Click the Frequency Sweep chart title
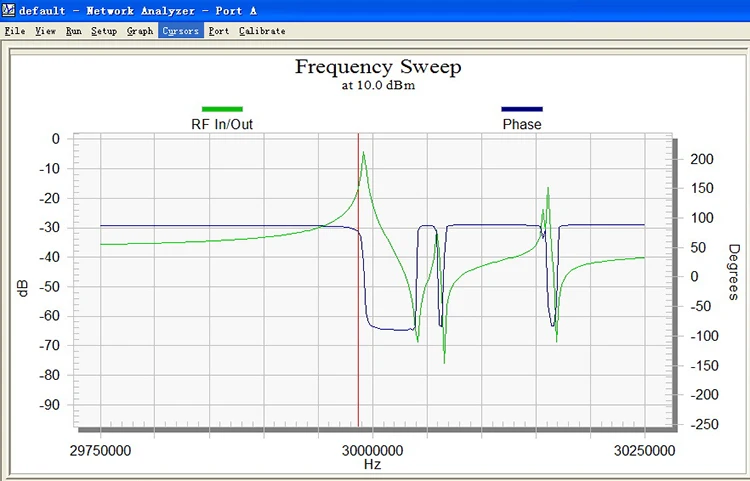 pyautogui.click(x=378, y=66)
